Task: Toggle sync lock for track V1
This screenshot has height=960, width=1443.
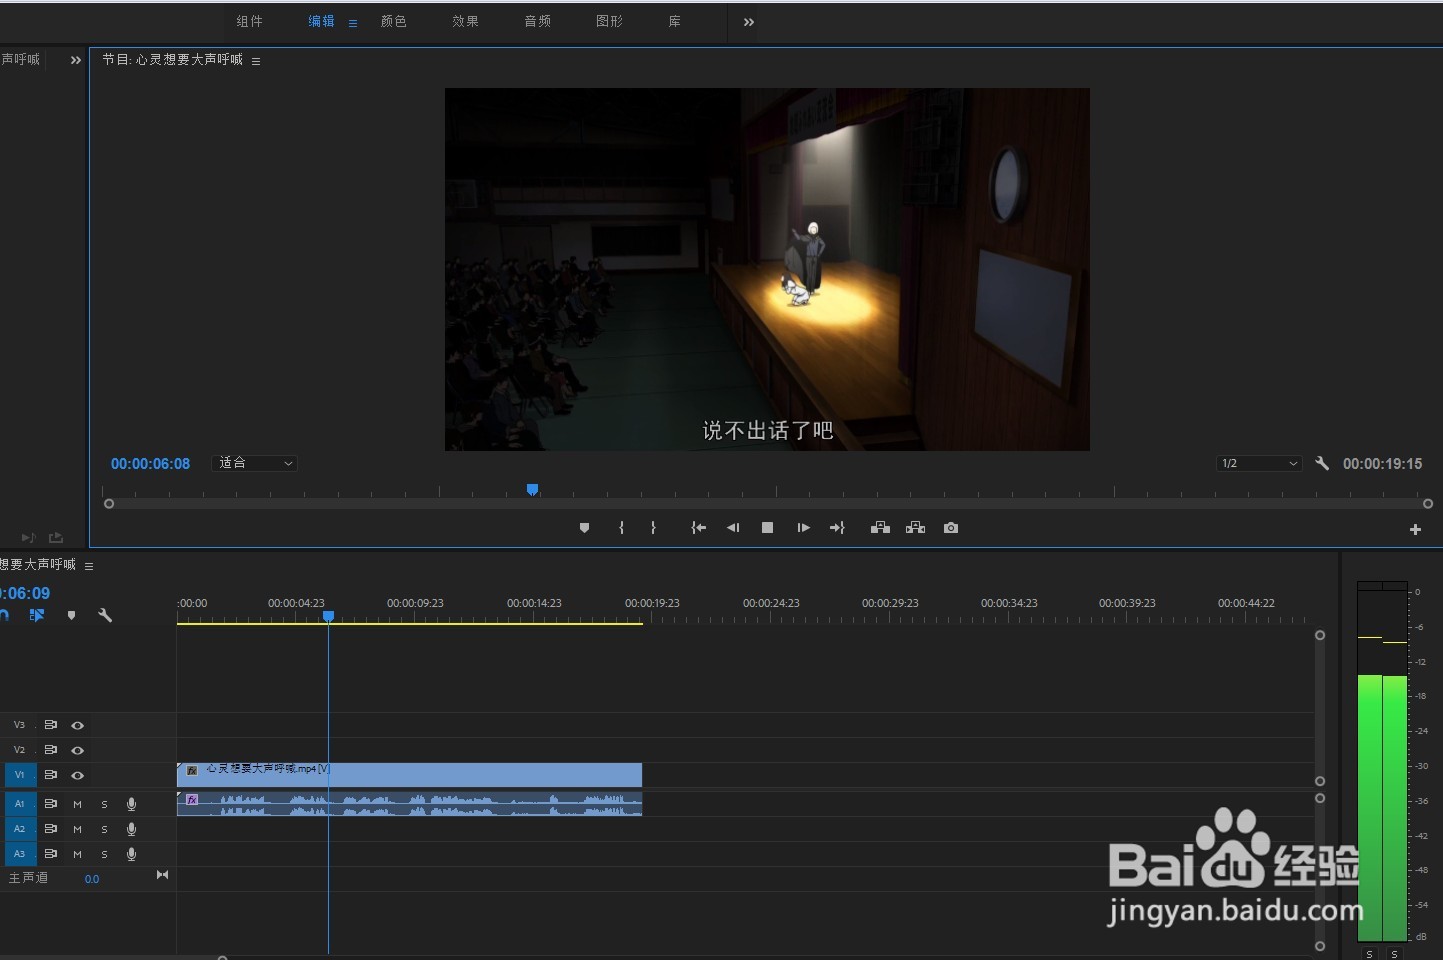Action: (50, 775)
